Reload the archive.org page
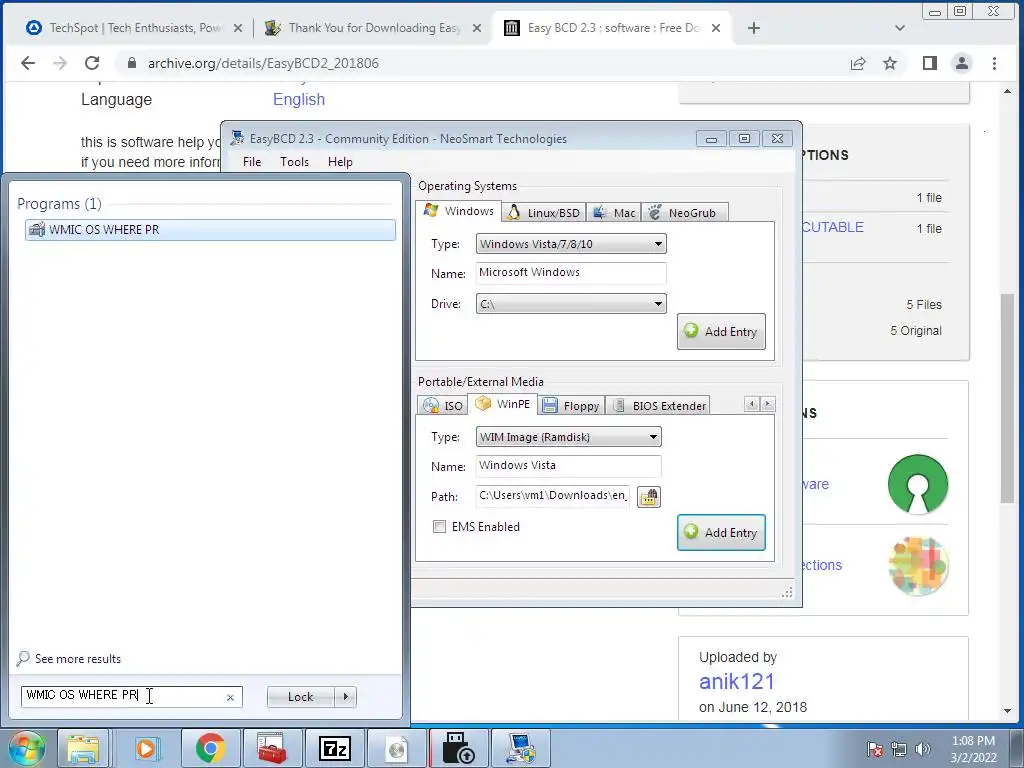The width and height of the screenshot is (1024, 768). [x=92, y=63]
